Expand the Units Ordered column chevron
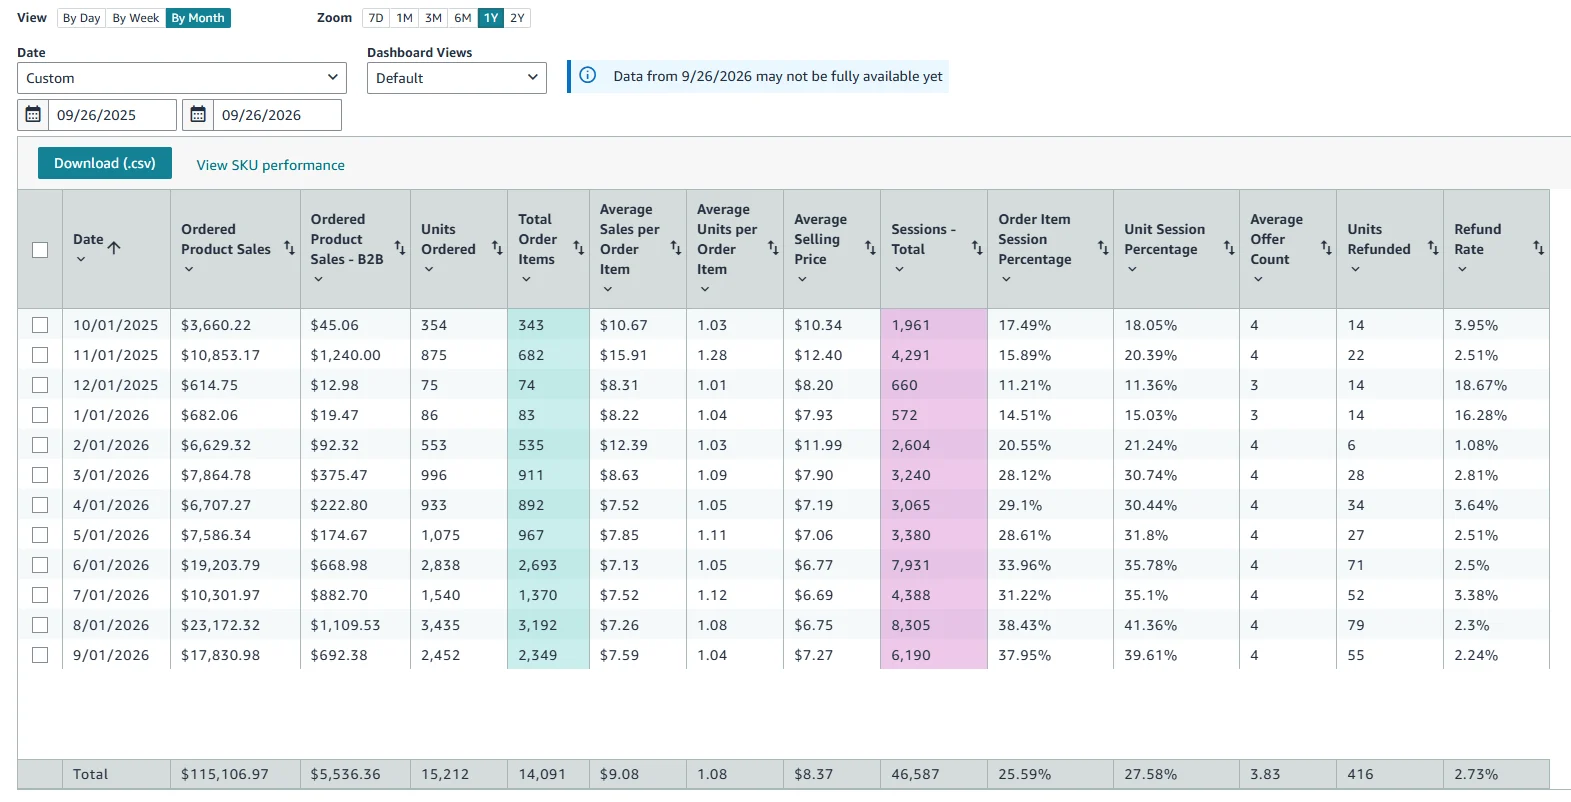 [429, 269]
